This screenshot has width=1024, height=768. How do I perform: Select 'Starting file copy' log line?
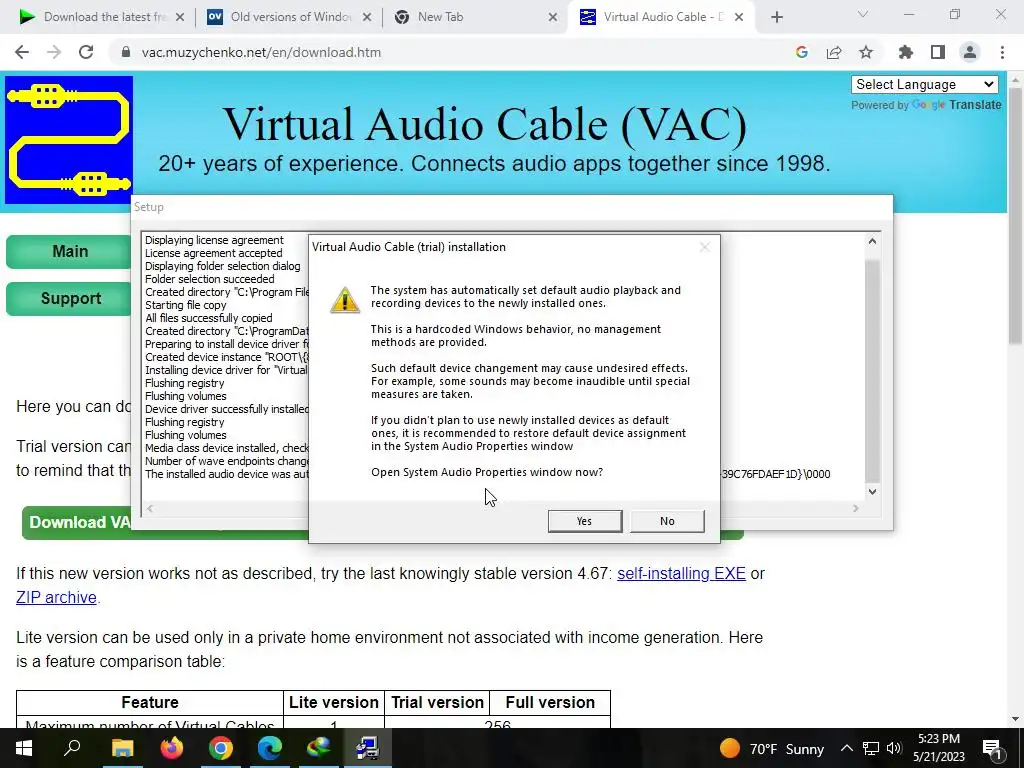185,305
